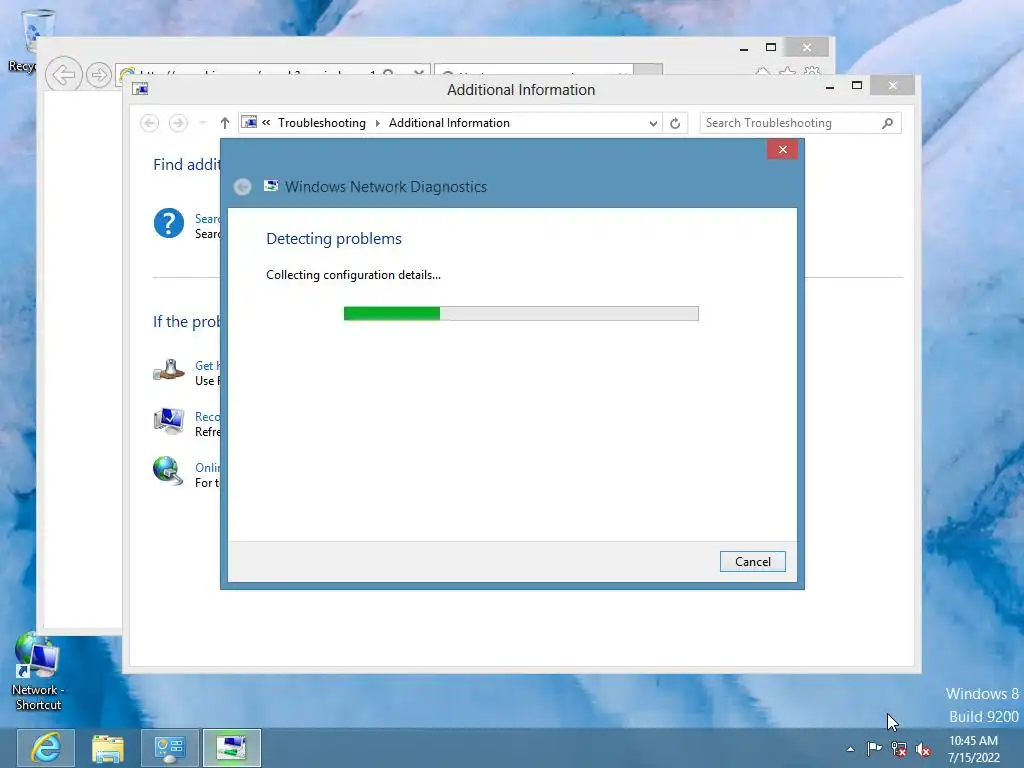The width and height of the screenshot is (1024, 768).
Task: Maximize the Internet Explorer window
Action: pos(771,48)
